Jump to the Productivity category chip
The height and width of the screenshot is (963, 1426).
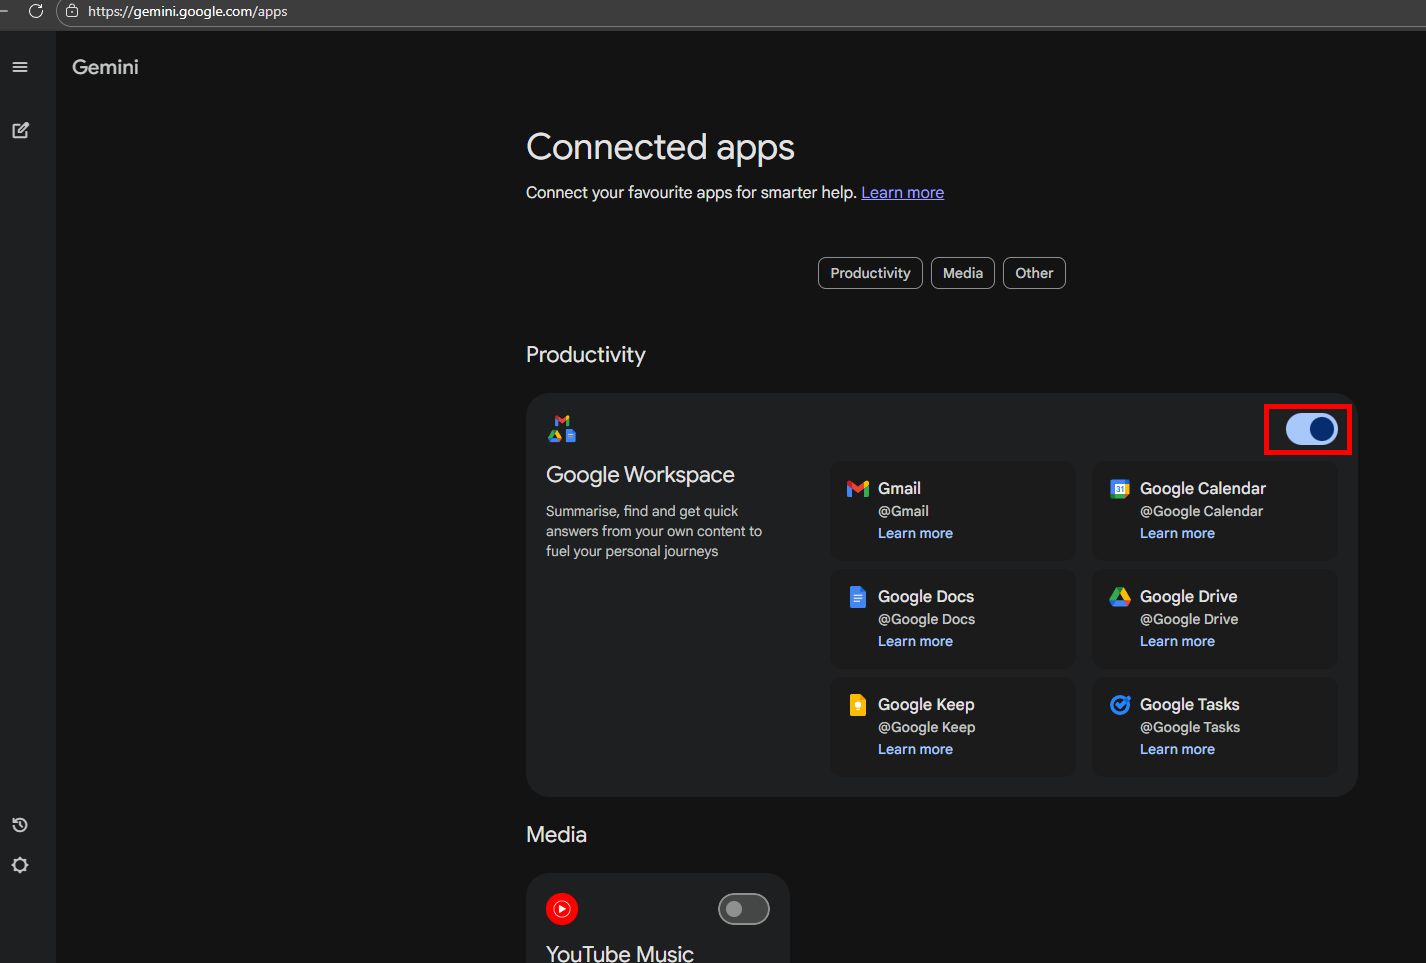(870, 273)
